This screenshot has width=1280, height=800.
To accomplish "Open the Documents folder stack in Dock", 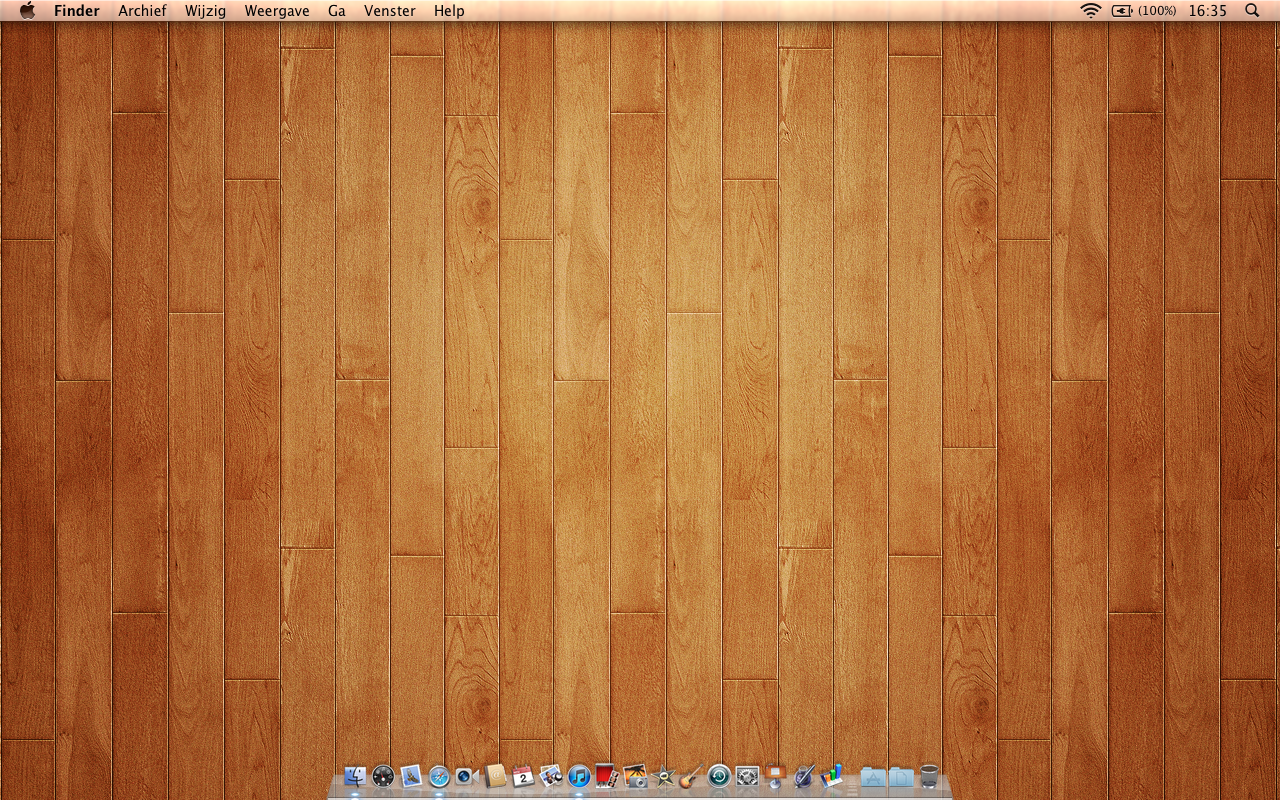I will coord(901,776).
